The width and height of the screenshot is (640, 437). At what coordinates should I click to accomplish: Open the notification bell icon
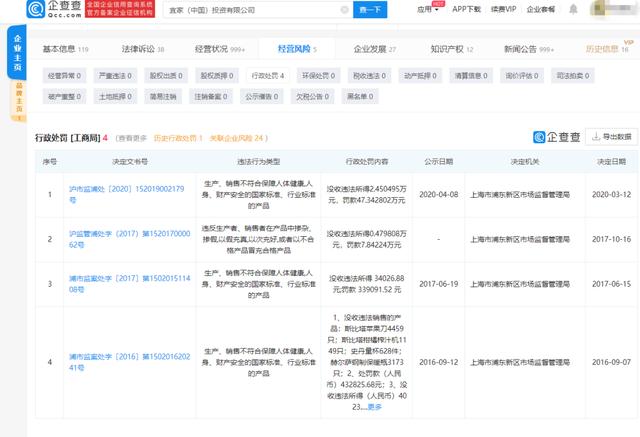coord(573,9)
